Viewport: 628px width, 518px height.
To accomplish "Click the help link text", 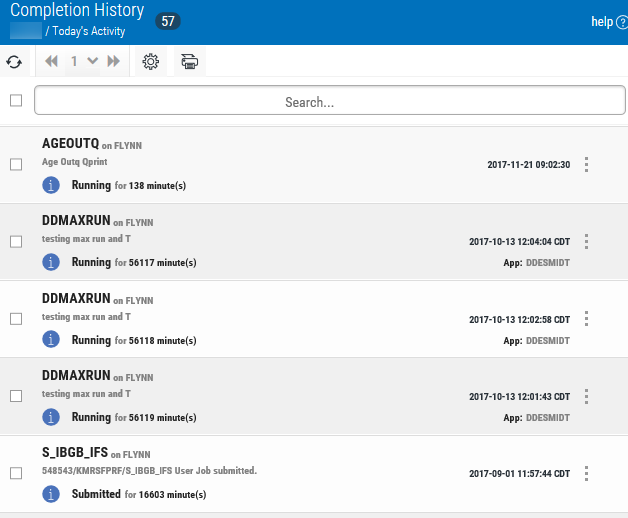I will tap(601, 22).
